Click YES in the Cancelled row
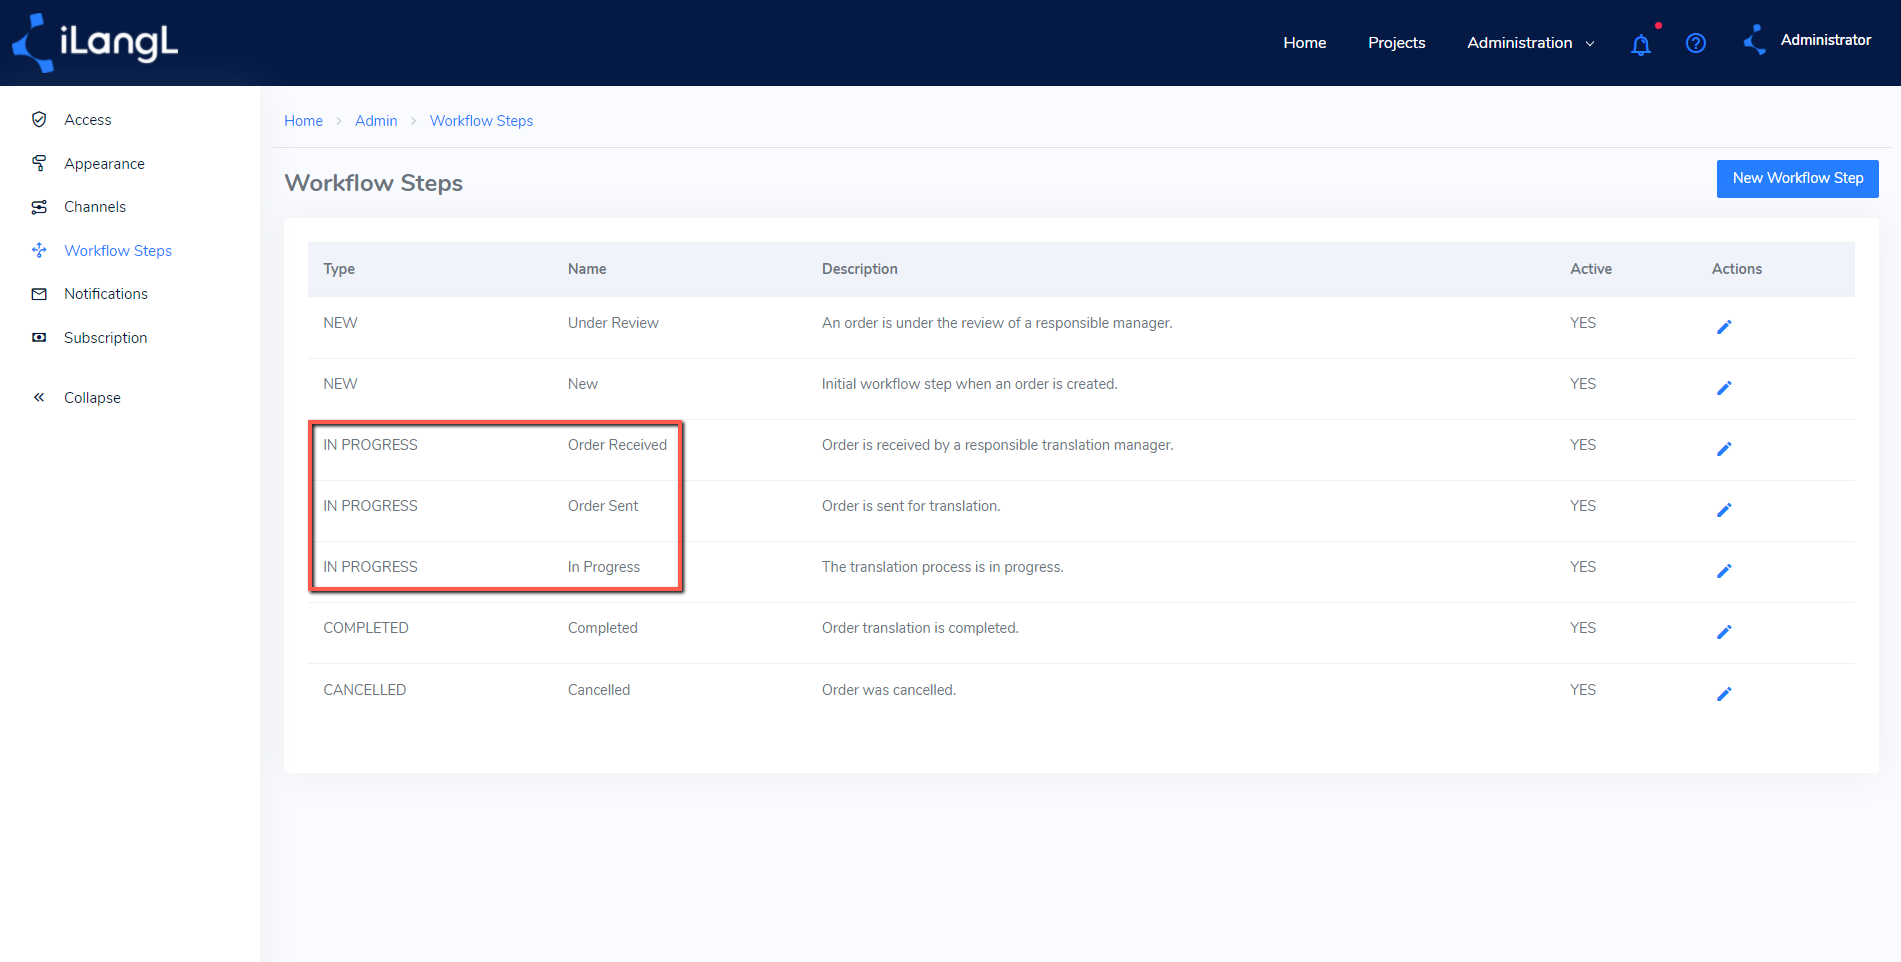Viewport: 1901px width, 962px height. (x=1583, y=690)
